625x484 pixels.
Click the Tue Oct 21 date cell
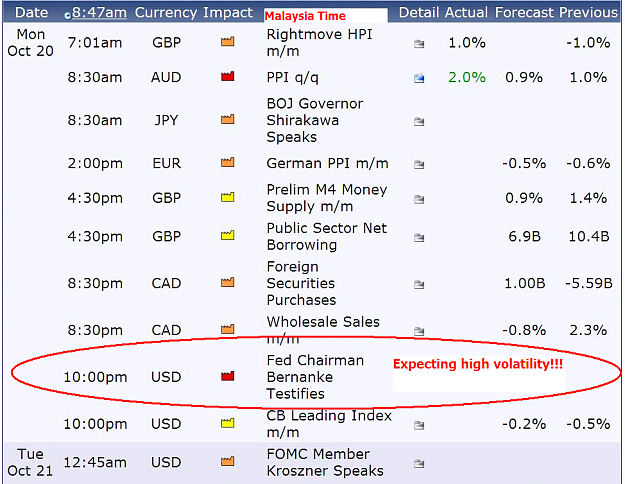tap(30, 462)
